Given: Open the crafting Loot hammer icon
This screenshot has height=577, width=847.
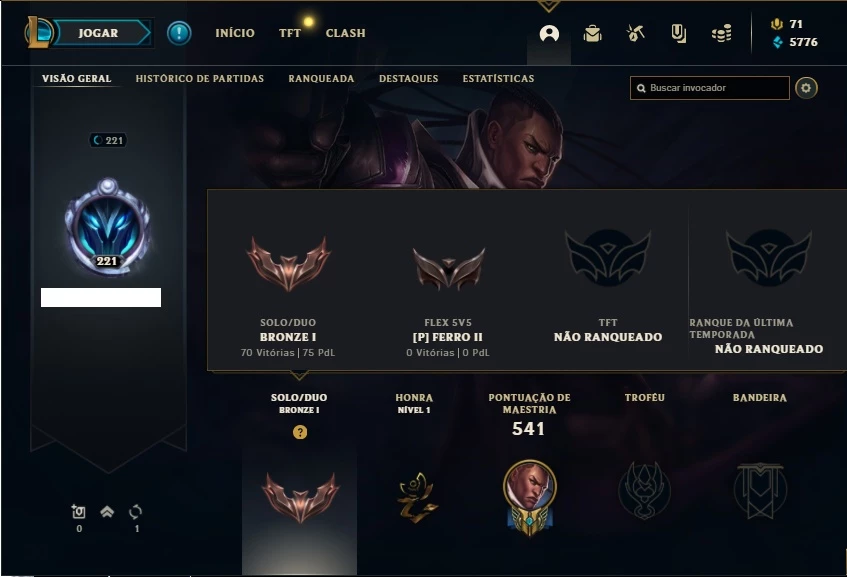Looking at the screenshot, I should tap(635, 33).
